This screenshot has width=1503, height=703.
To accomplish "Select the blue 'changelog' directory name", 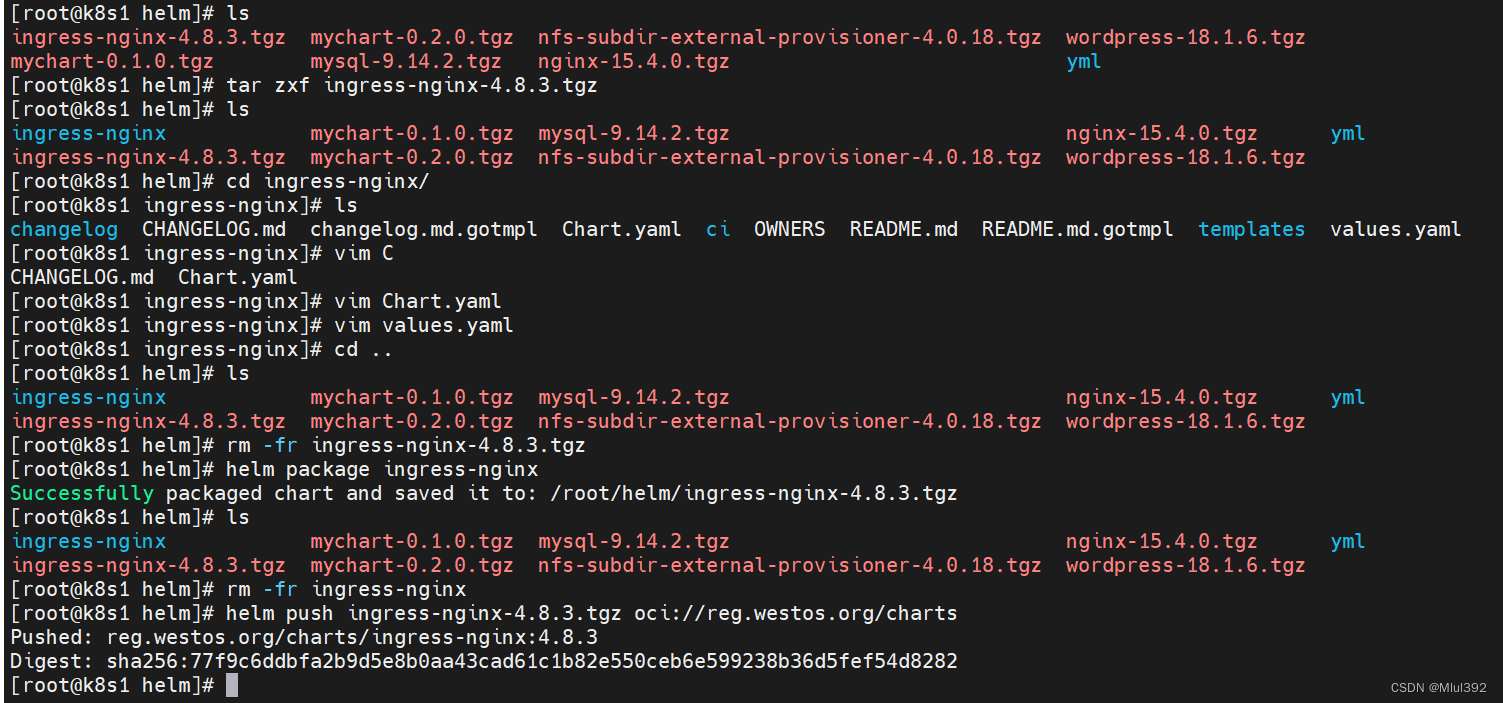I will click(x=64, y=229).
